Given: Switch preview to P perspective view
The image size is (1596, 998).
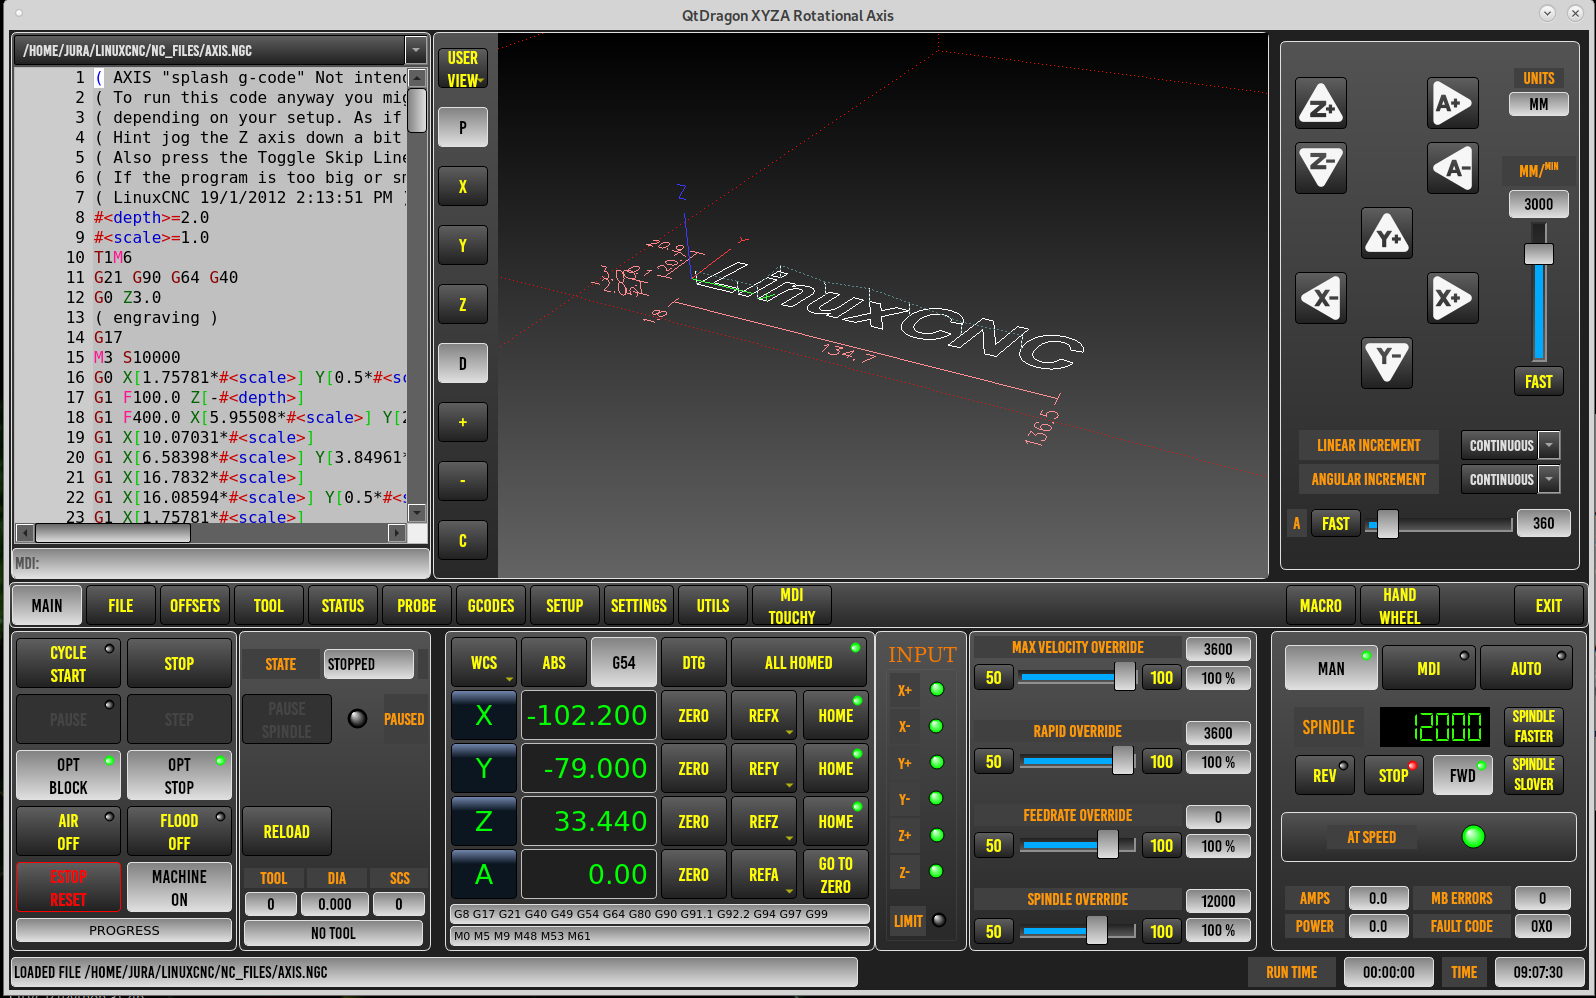Looking at the screenshot, I should click(x=462, y=127).
